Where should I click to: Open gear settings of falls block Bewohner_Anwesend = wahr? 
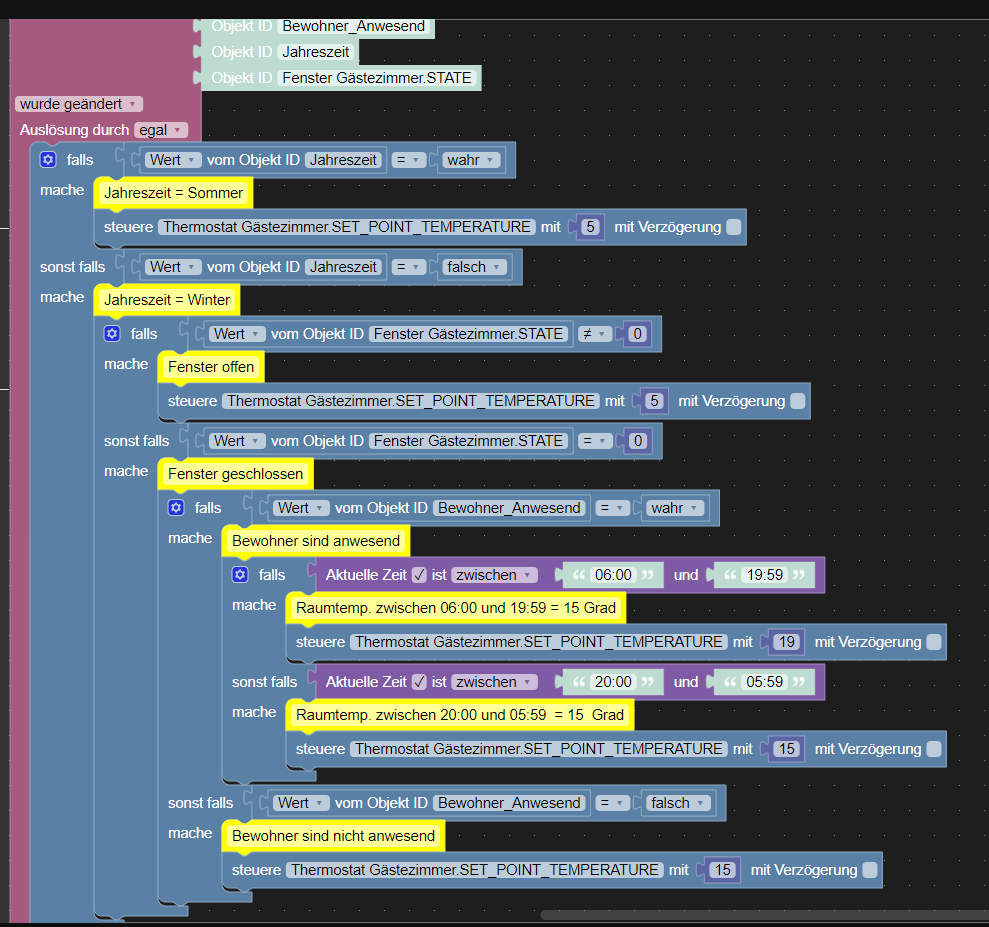pos(176,508)
